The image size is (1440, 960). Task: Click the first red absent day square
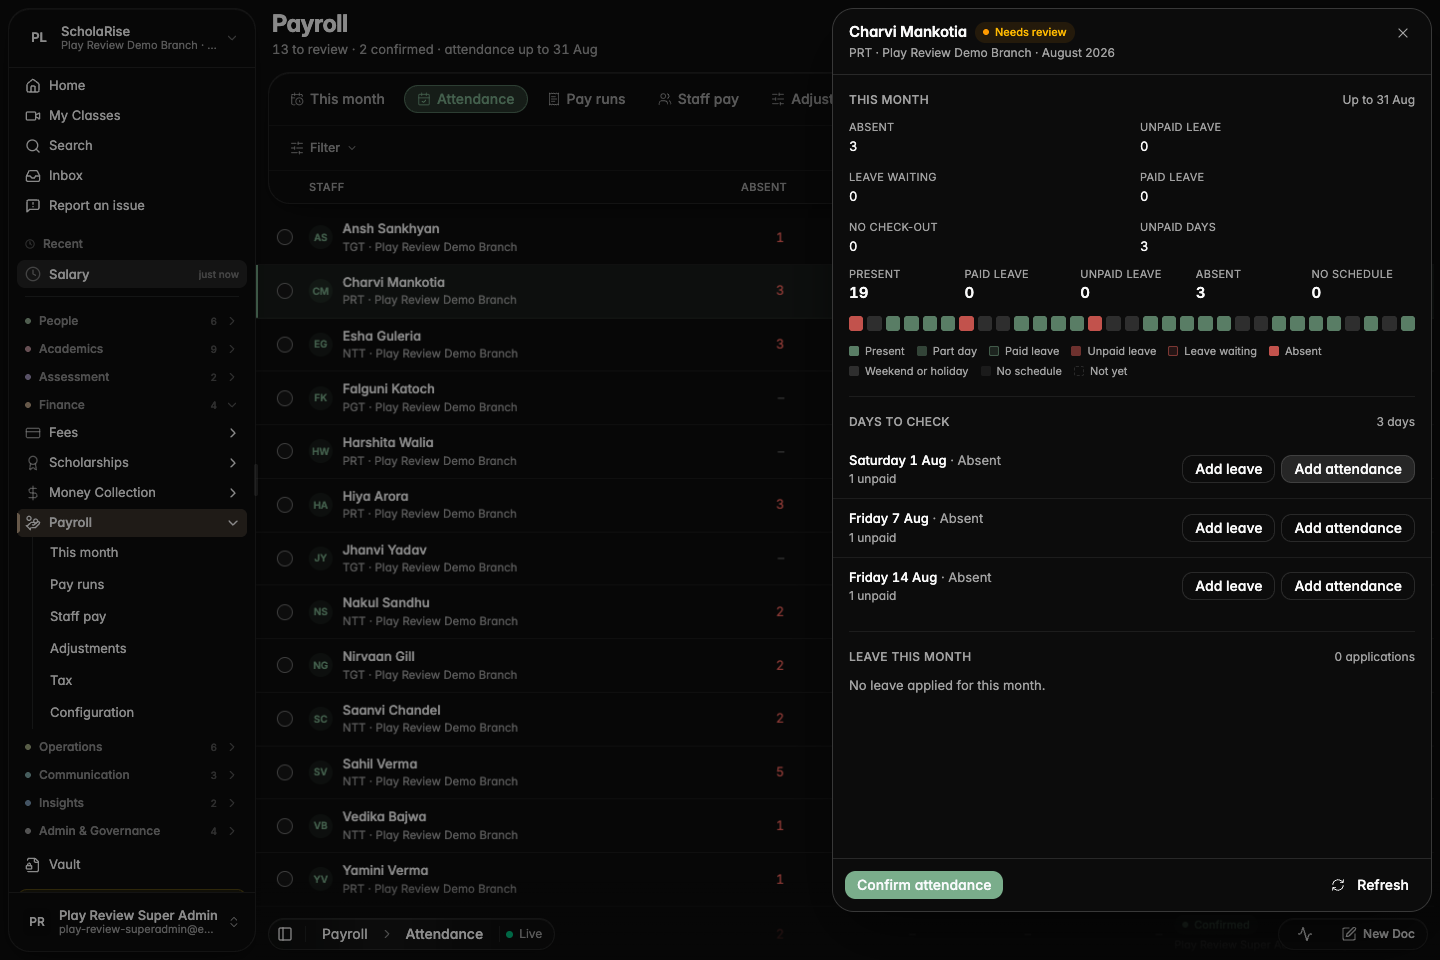tap(856, 323)
